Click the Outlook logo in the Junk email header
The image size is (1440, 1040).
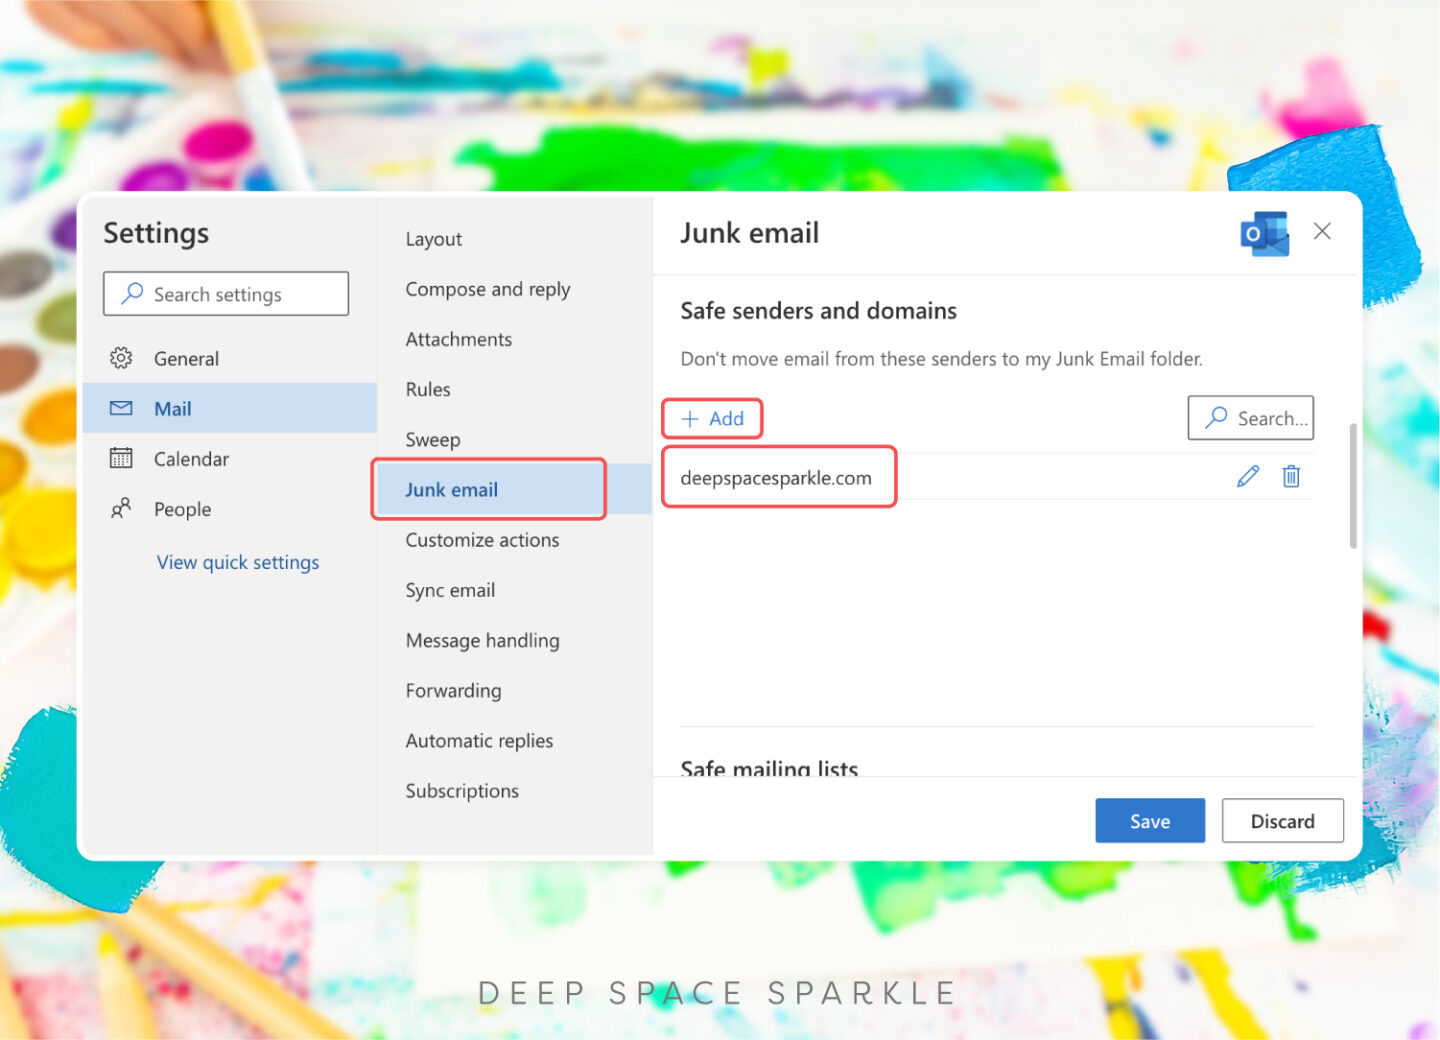click(x=1264, y=232)
